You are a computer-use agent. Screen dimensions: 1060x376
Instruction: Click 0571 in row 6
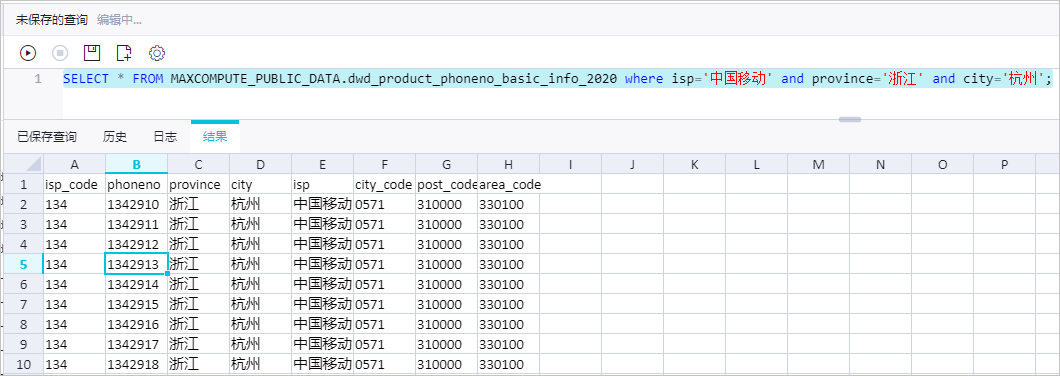(x=385, y=284)
